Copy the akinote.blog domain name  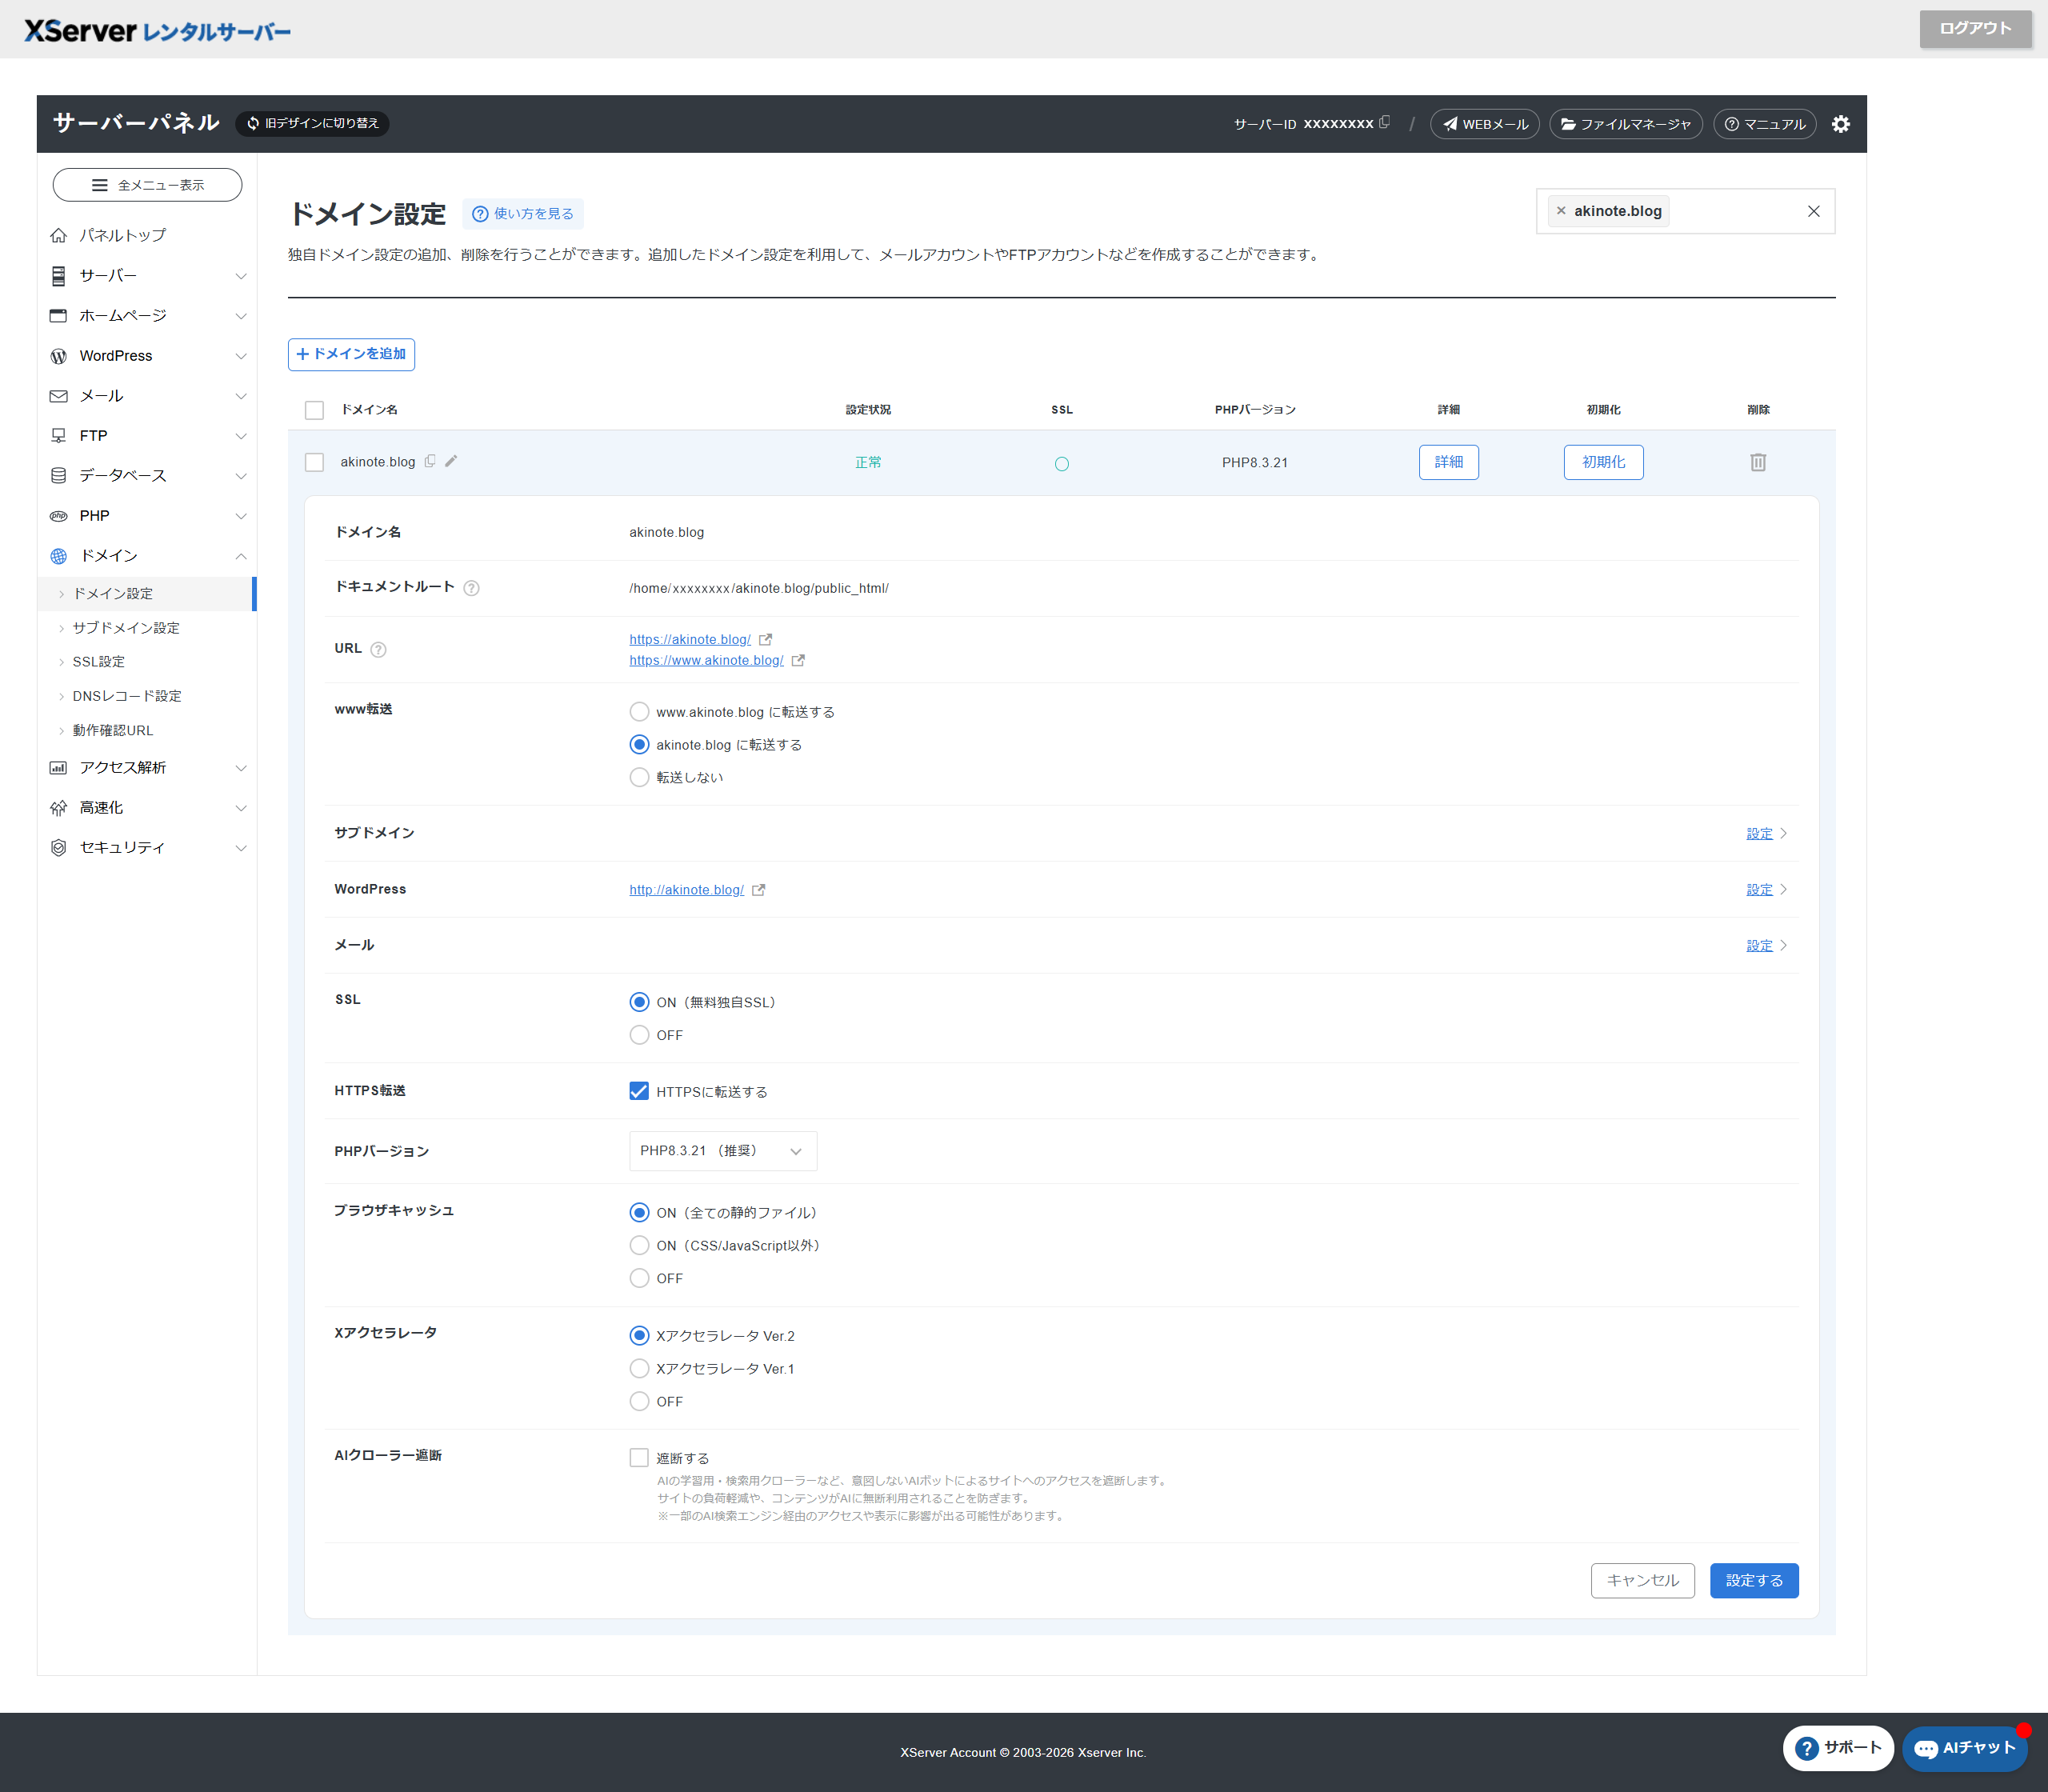click(x=430, y=462)
